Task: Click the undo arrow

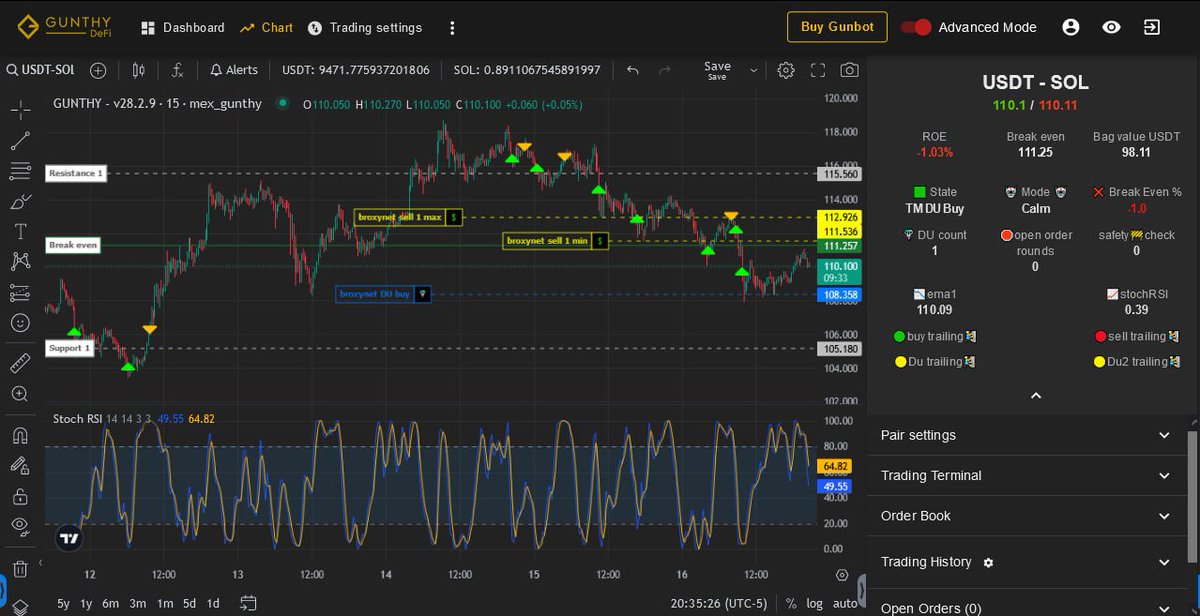Action: [x=633, y=70]
